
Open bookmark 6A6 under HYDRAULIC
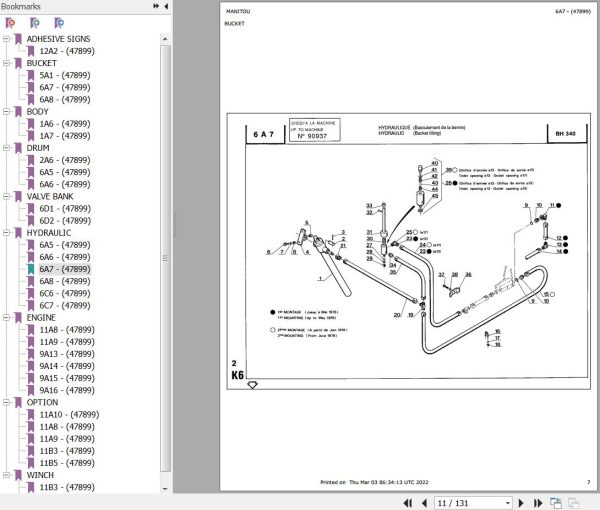[x=65, y=257]
